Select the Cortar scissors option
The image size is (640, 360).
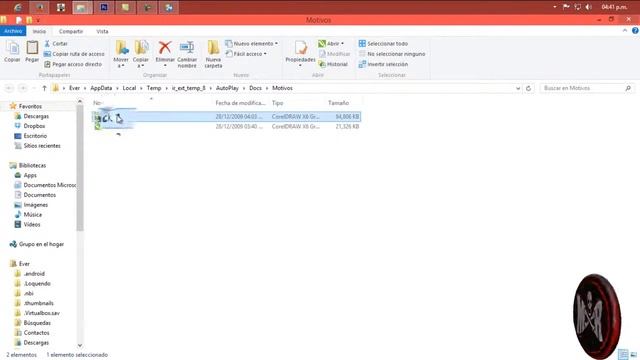click(56, 43)
